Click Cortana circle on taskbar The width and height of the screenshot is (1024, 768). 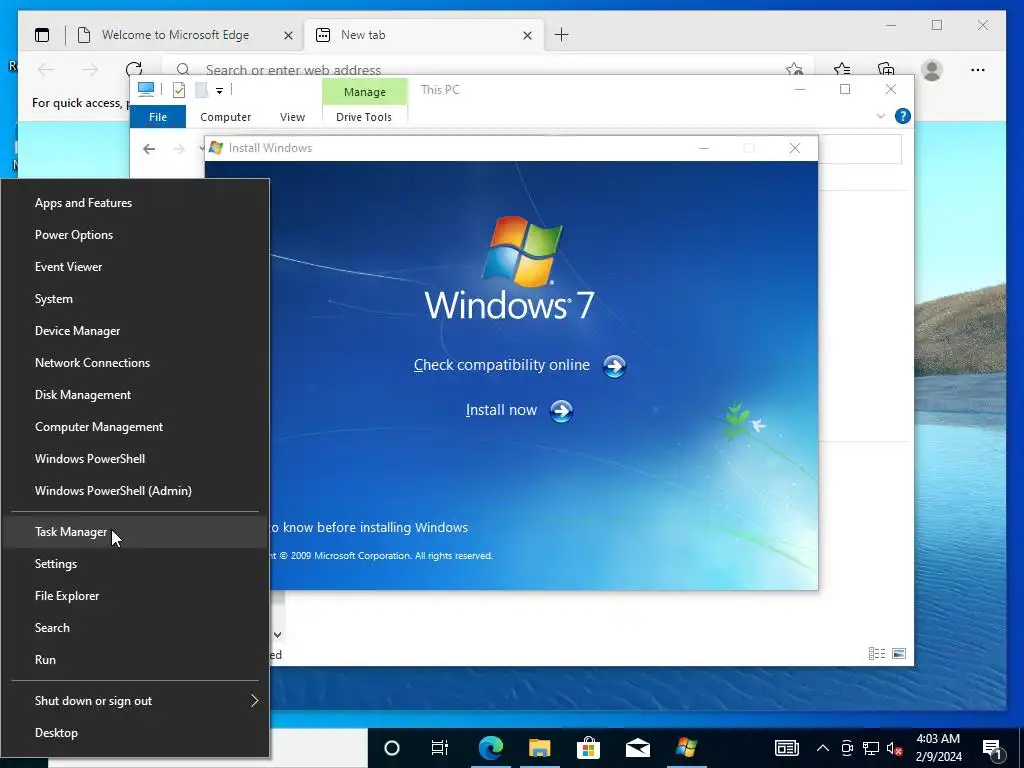tap(392, 748)
